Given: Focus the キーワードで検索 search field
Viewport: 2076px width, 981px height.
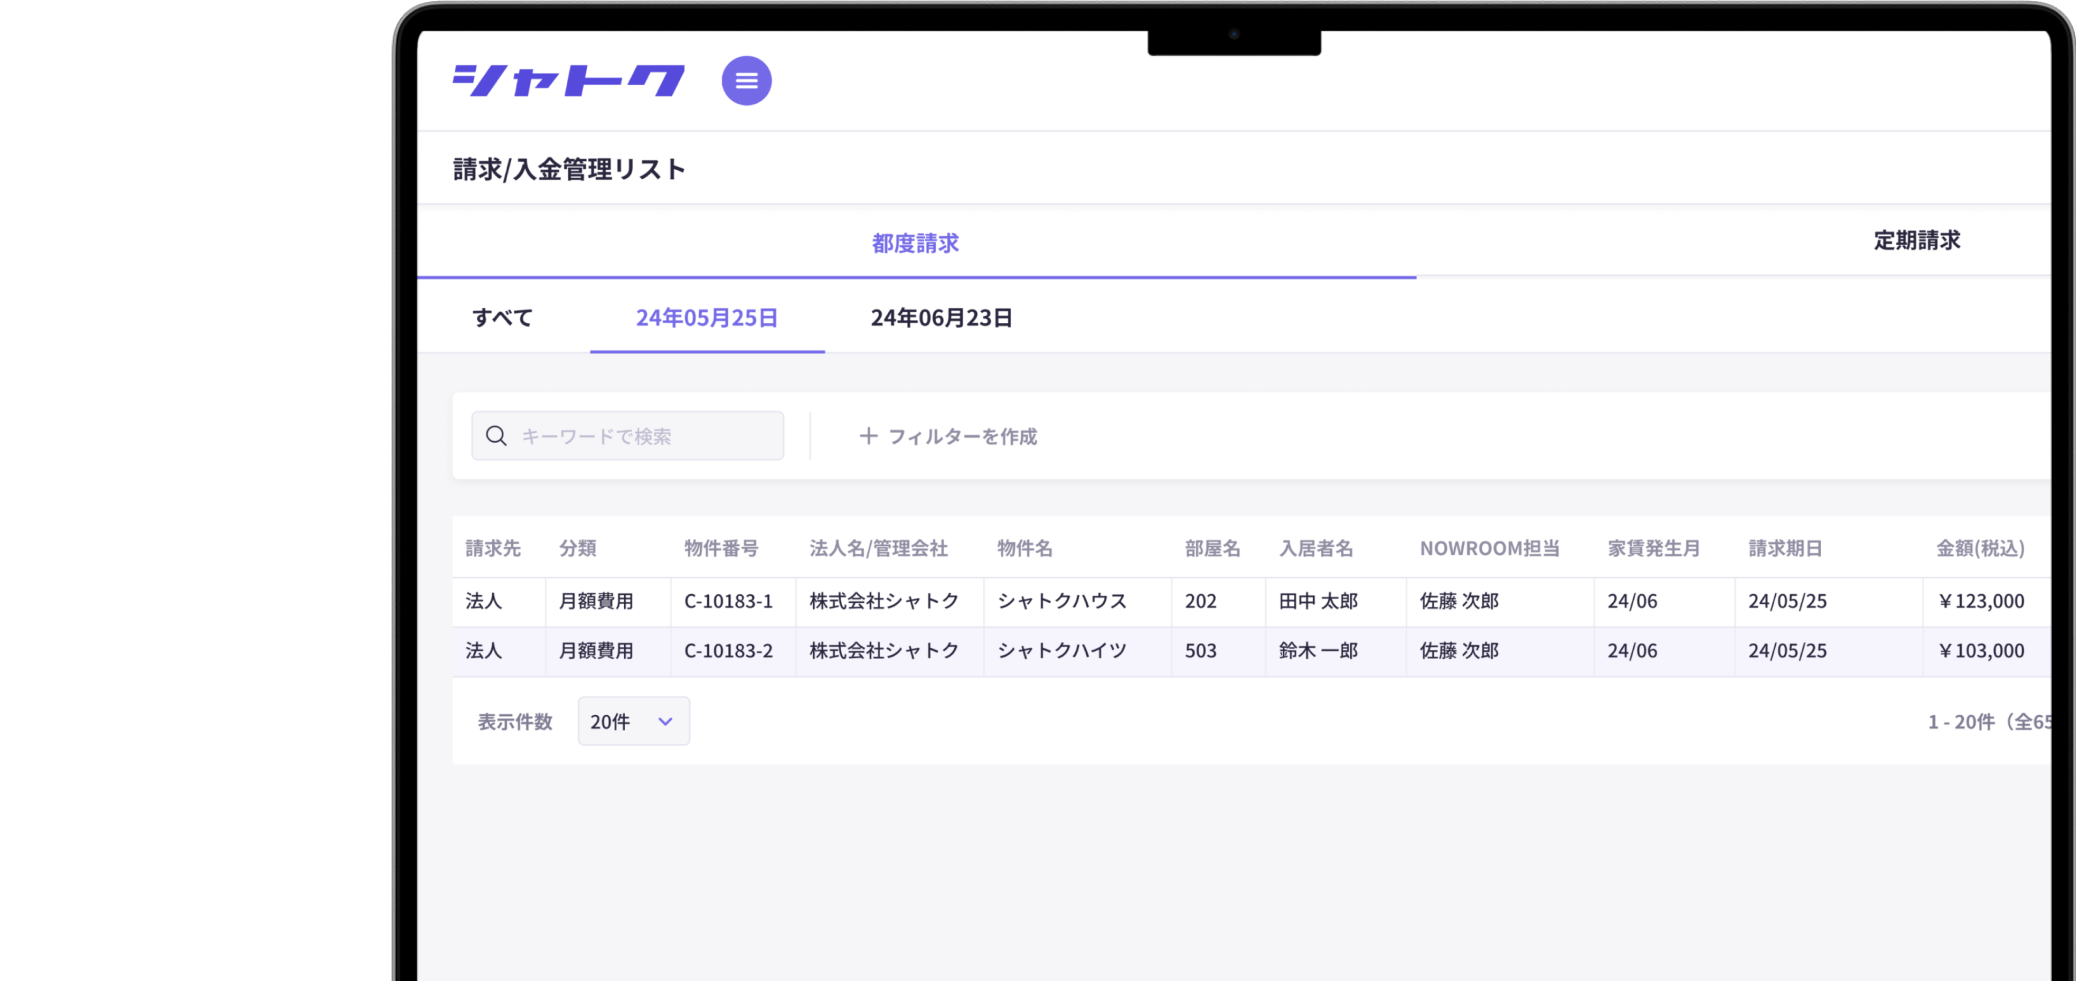Looking at the screenshot, I should tap(627, 436).
